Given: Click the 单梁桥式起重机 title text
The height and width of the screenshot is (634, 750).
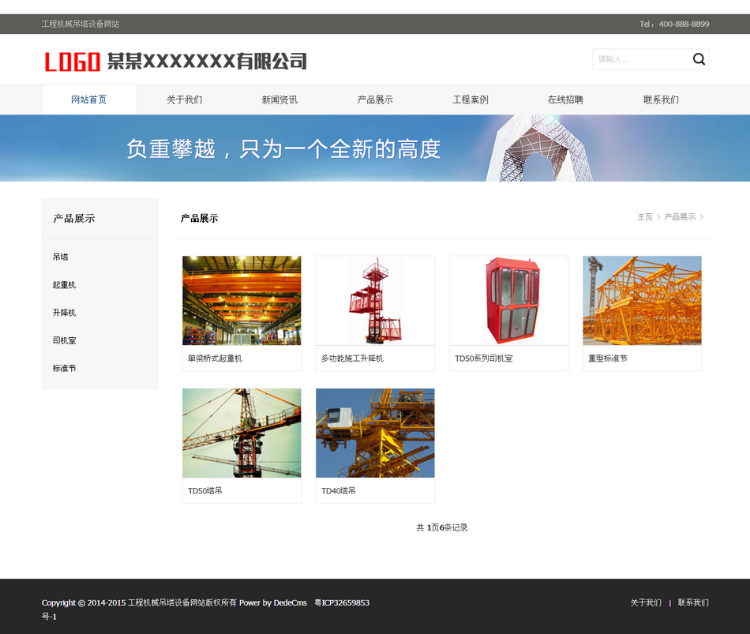Looking at the screenshot, I should tap(215, 358).
